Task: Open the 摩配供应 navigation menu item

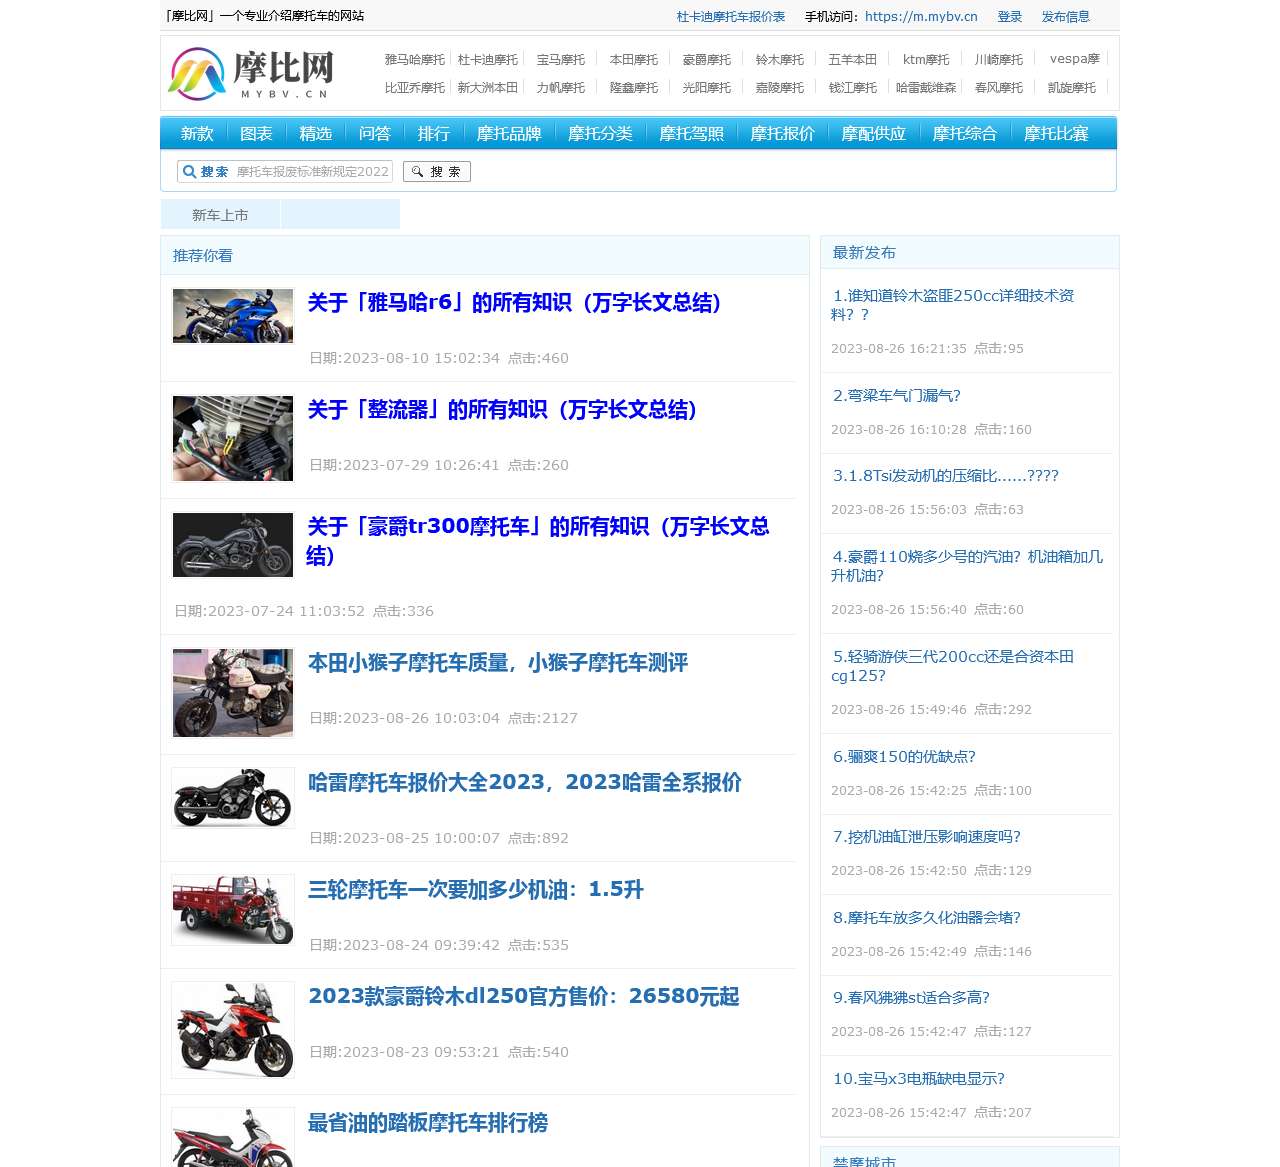Action: point(873,134)
